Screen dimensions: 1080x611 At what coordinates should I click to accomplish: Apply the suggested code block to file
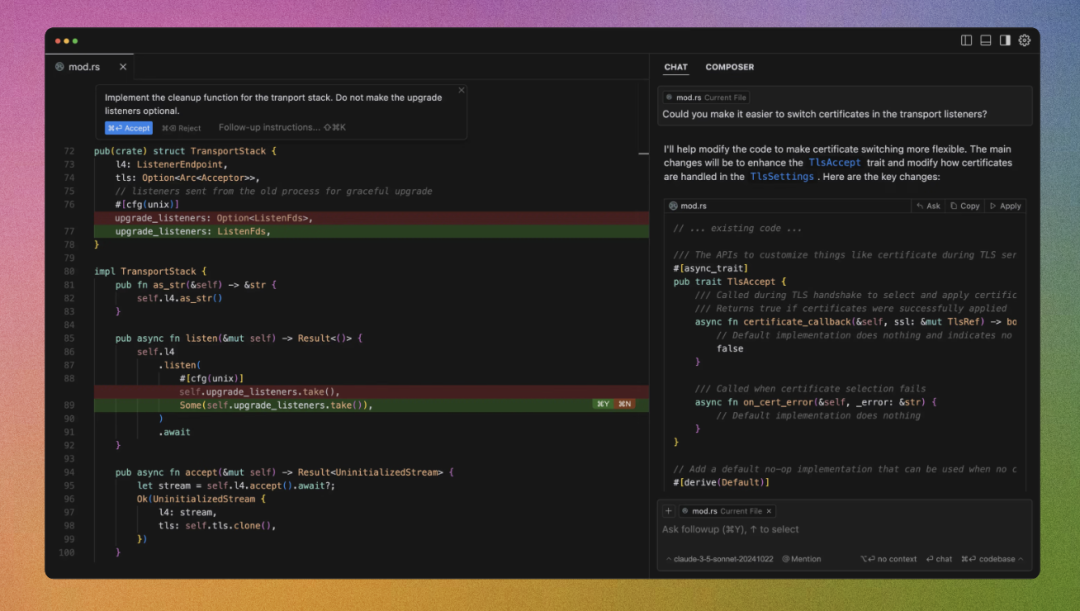coord(1005,206)
